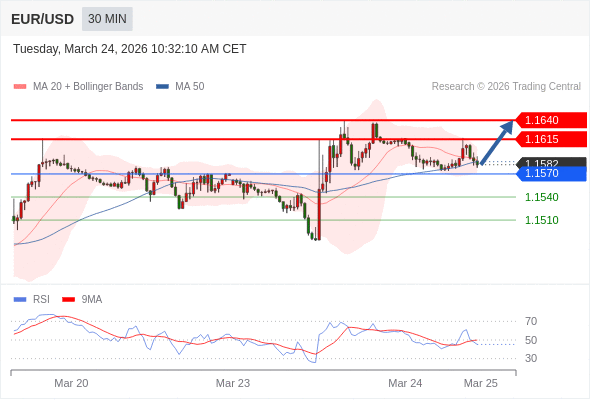Click the EUR/USD pair title
The height and width of the screenshot is (400, 590).
pyautogui.click(x=43, y=19)
